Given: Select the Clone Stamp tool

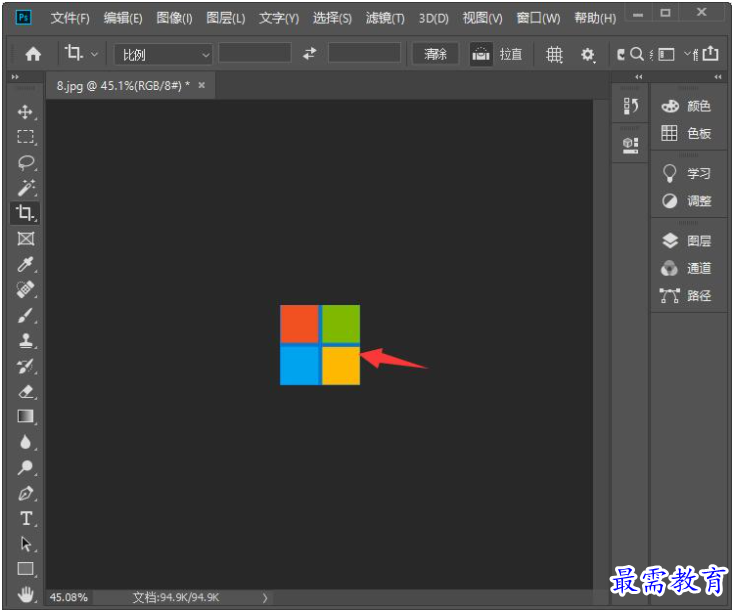Looking at the screenshot, I should (x=25, y=341).
